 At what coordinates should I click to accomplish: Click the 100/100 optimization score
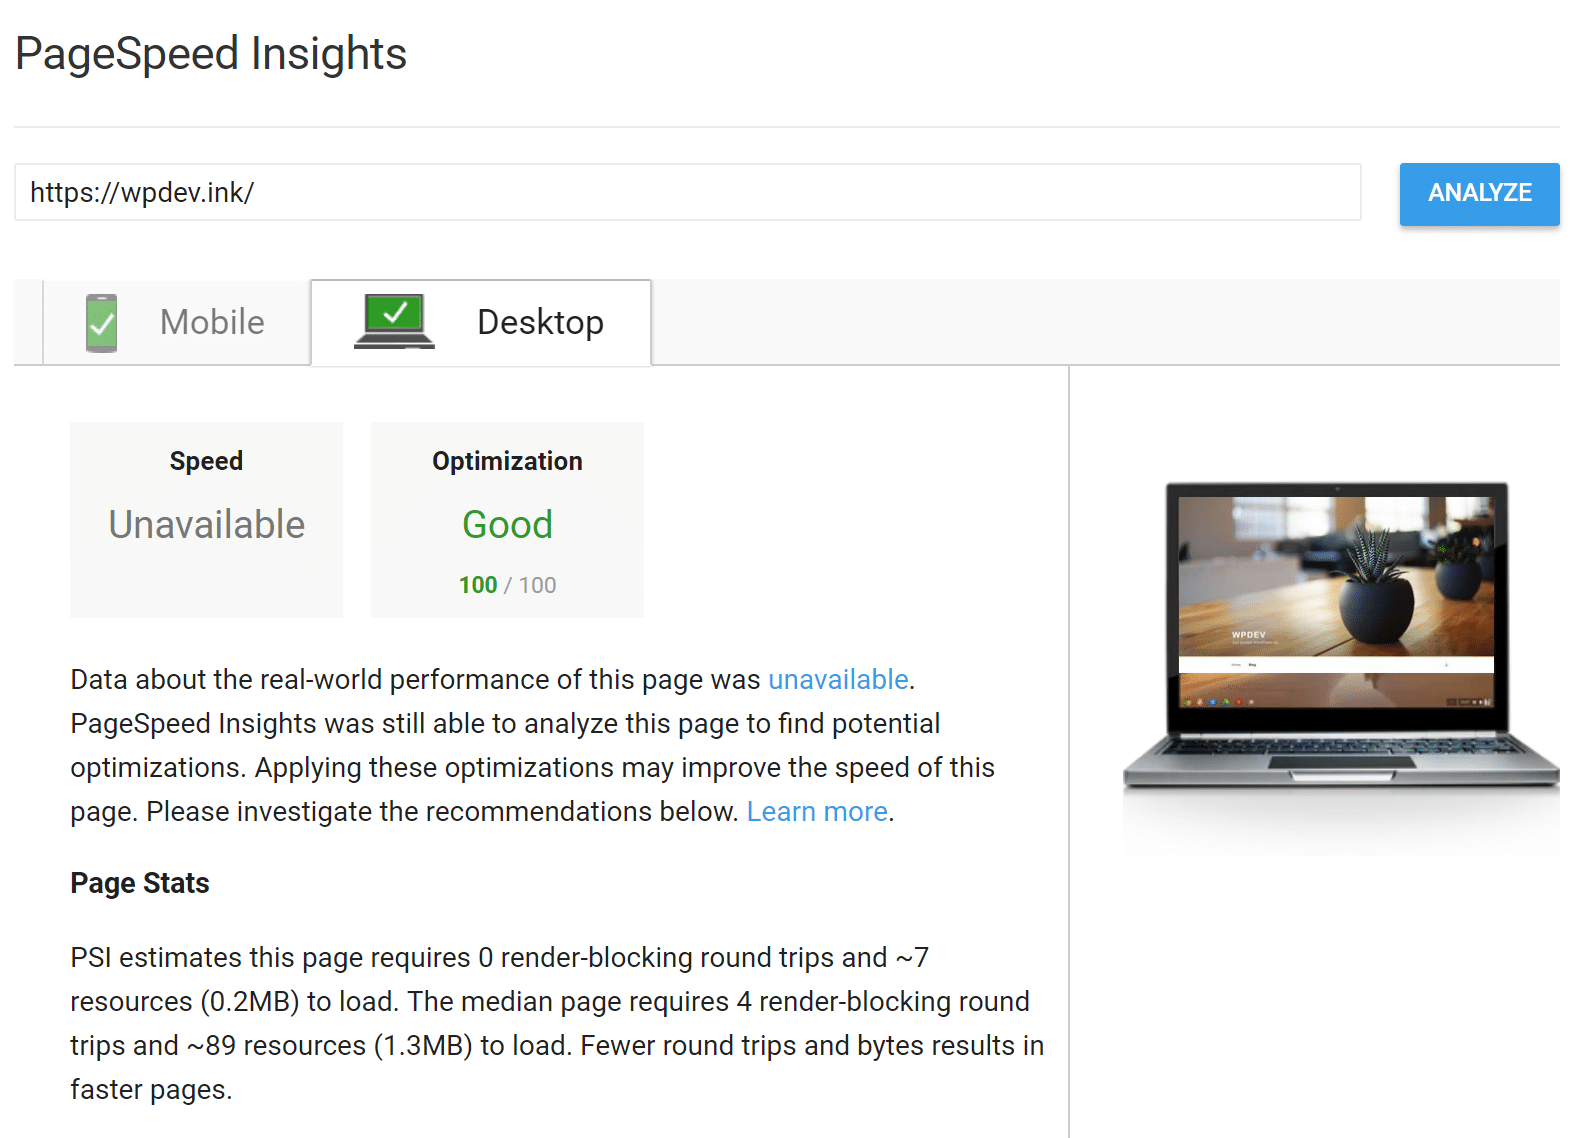506,585
